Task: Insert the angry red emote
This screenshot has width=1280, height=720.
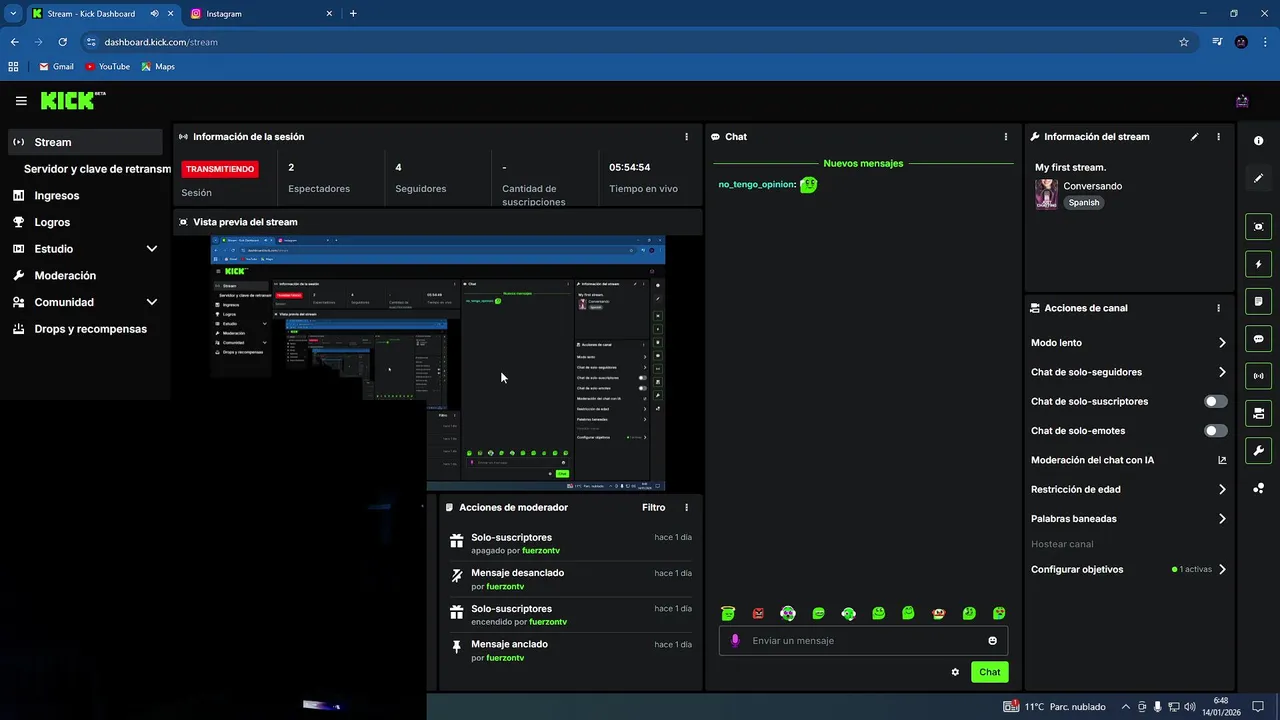Action: [758, 613]
